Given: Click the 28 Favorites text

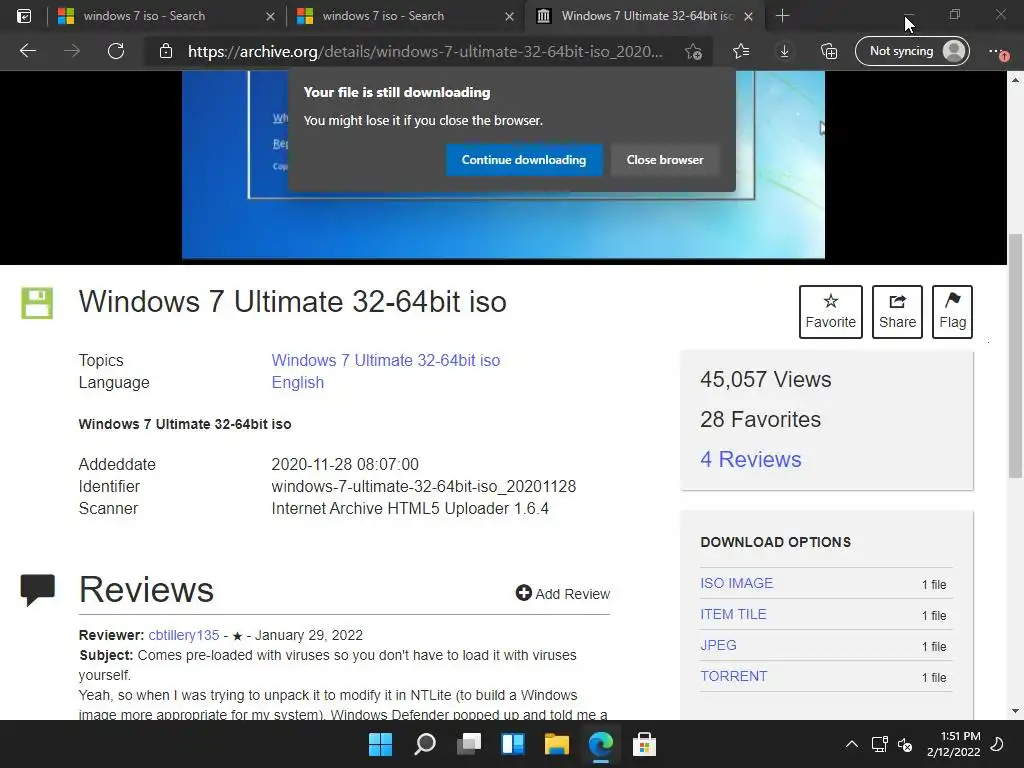Looking at the screenshot, I should [x=760, y=419].
